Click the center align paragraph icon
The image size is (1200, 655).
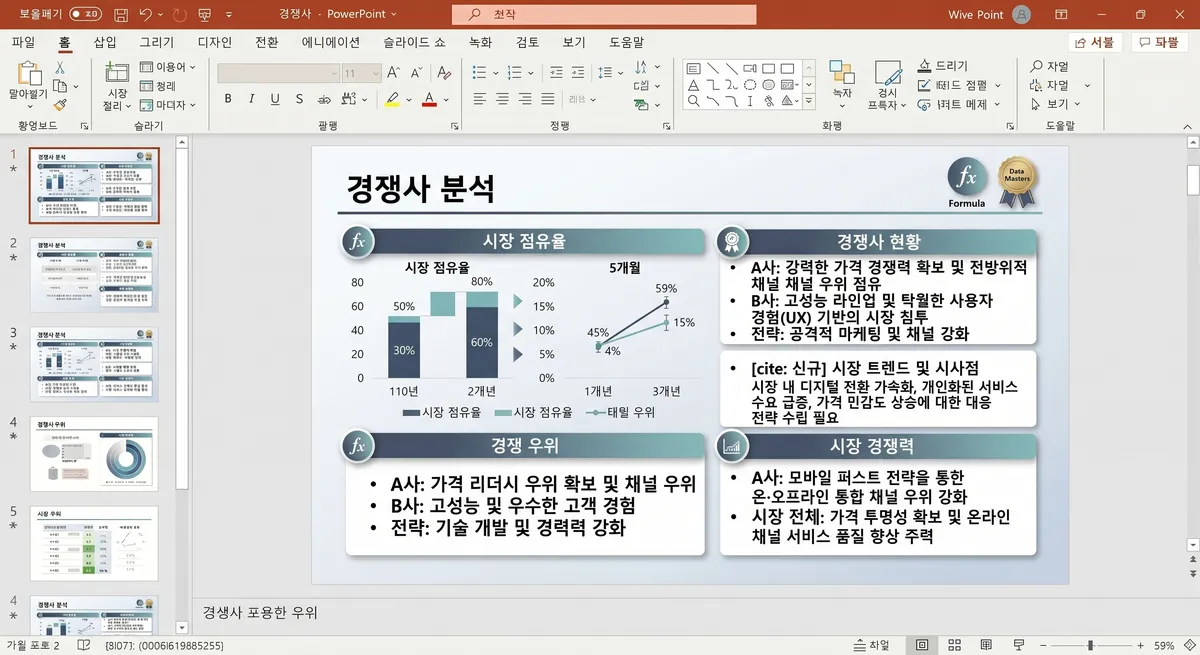pos(504,99)
